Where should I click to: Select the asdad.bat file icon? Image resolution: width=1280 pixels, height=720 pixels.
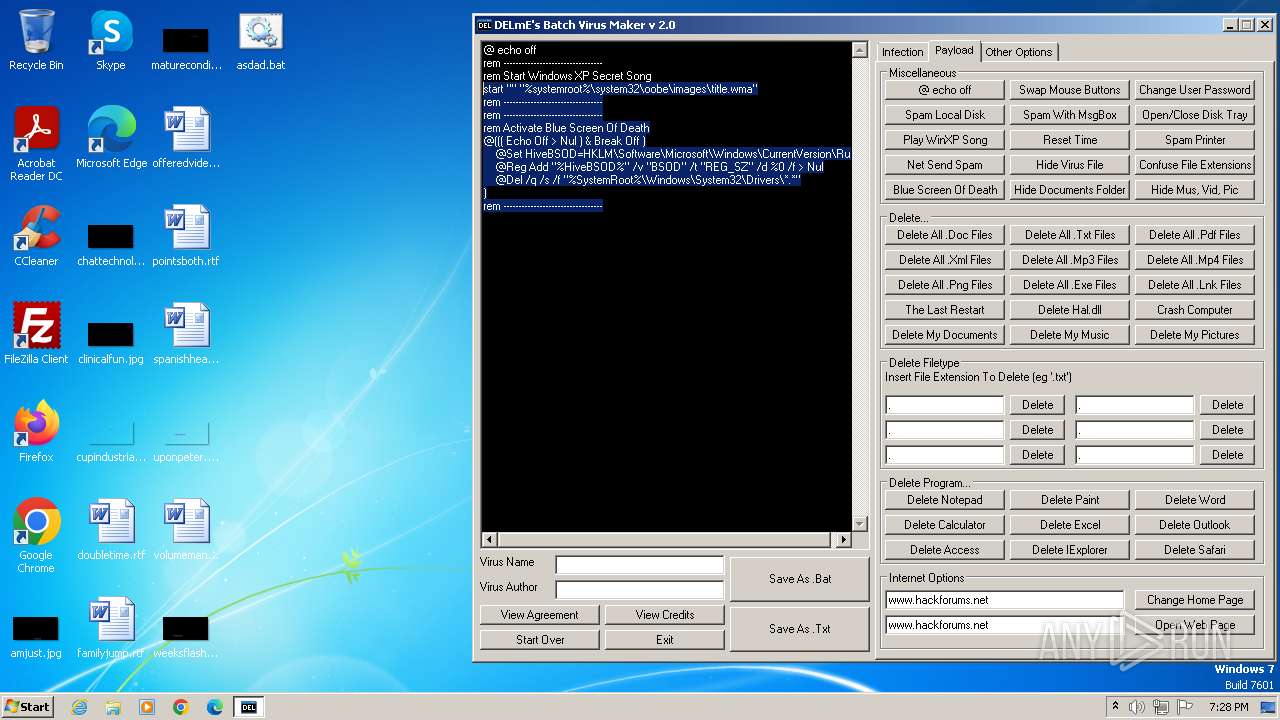261,40
